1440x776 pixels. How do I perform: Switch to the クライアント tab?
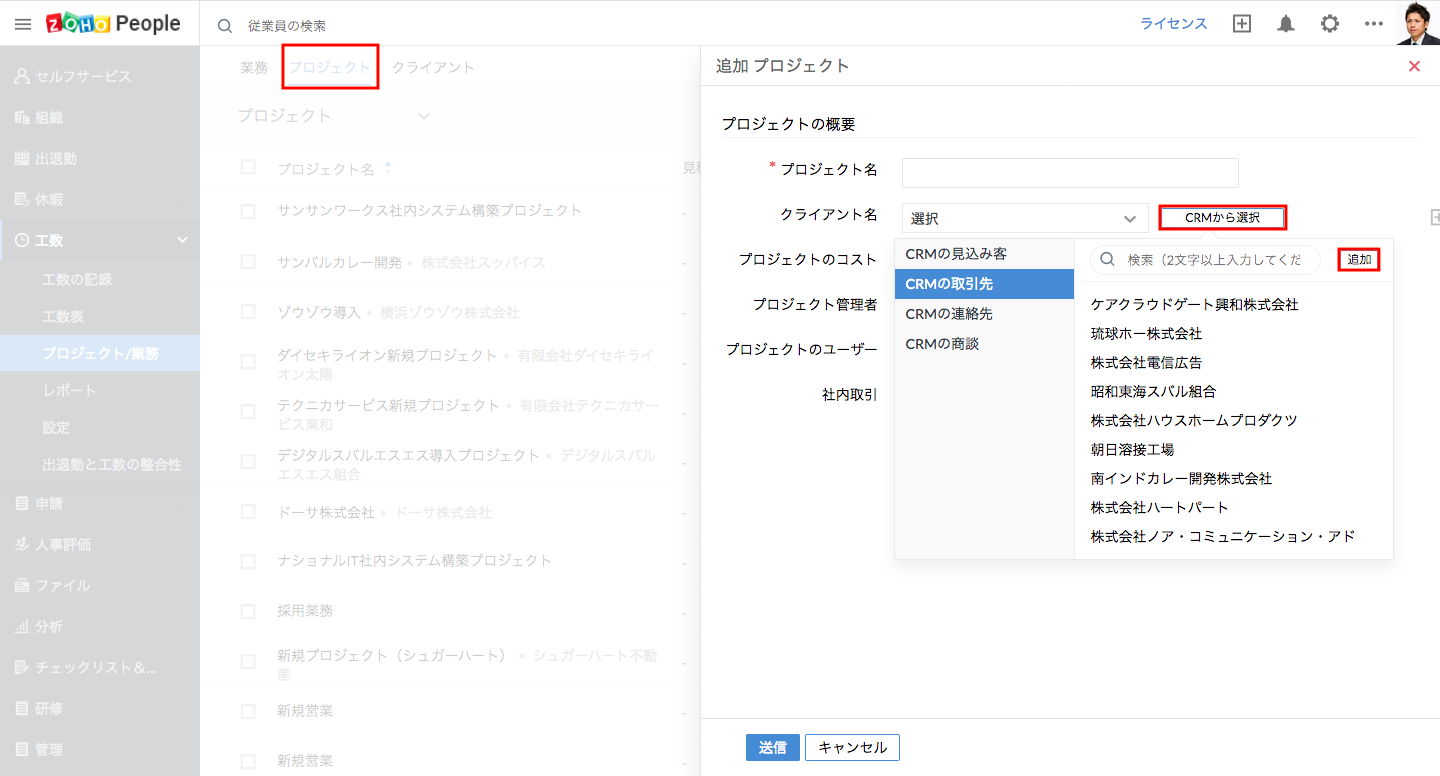pyautogui.click(x=433, y=67)
